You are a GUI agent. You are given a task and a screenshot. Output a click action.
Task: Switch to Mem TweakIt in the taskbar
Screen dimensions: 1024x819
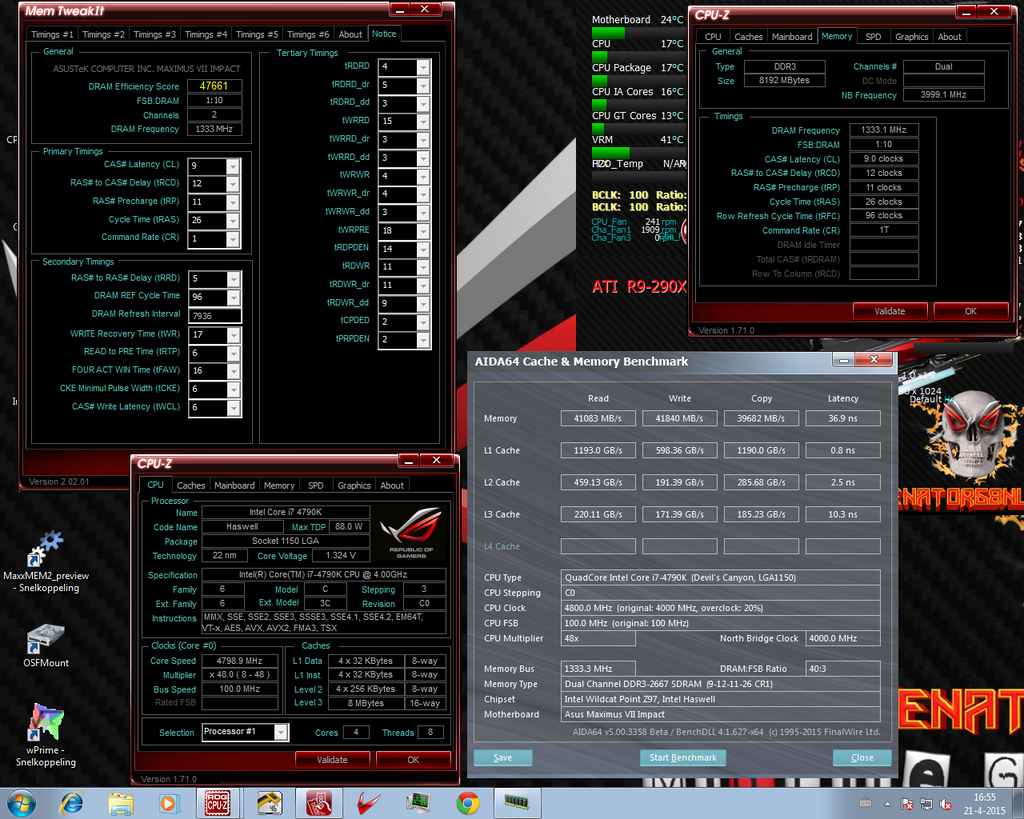coord(319,803)
